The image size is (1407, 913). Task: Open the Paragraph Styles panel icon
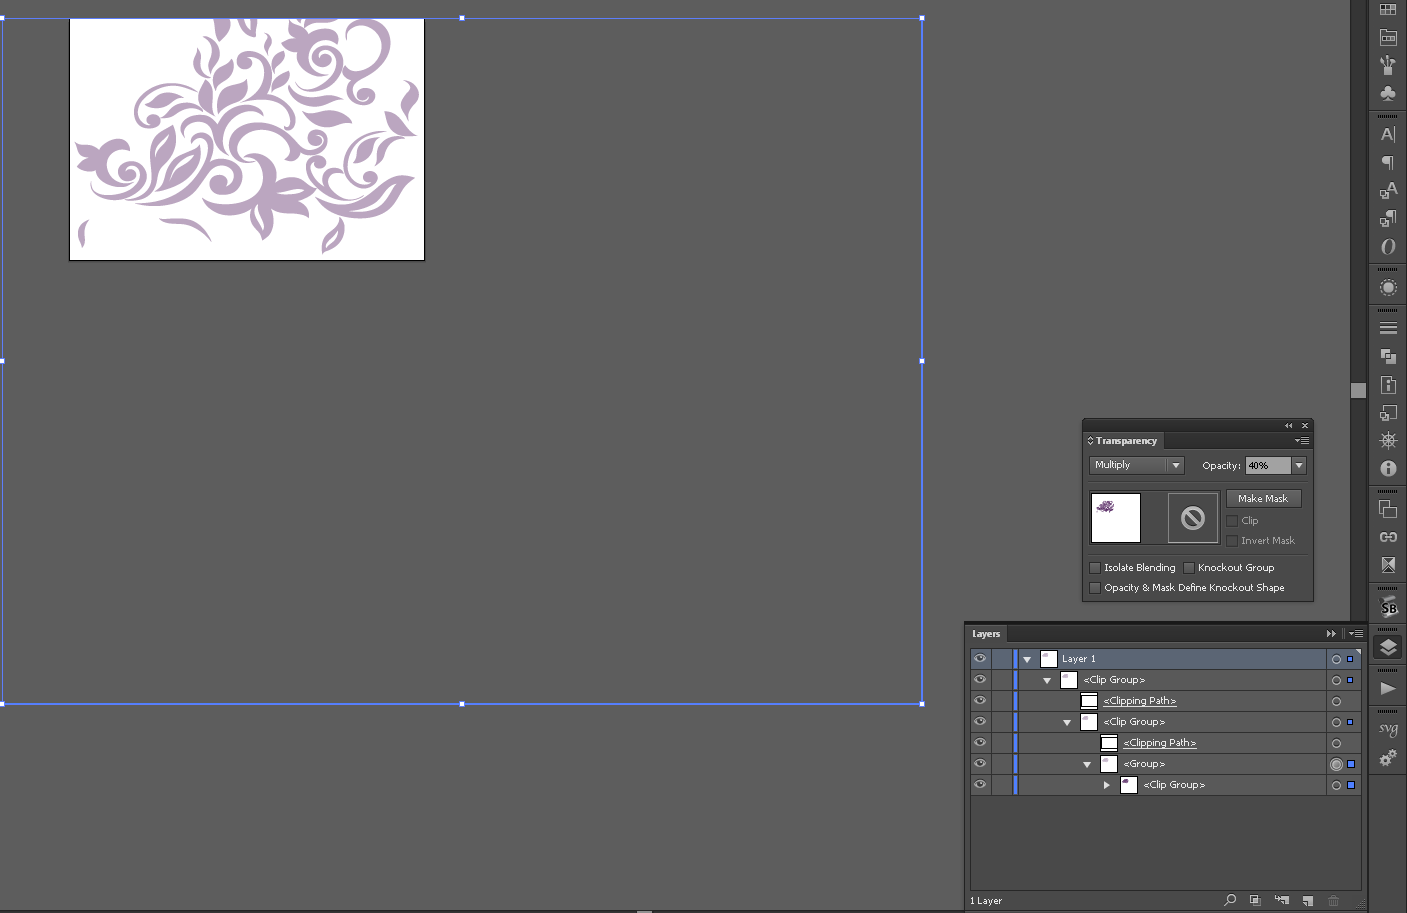coord(1388,218)
